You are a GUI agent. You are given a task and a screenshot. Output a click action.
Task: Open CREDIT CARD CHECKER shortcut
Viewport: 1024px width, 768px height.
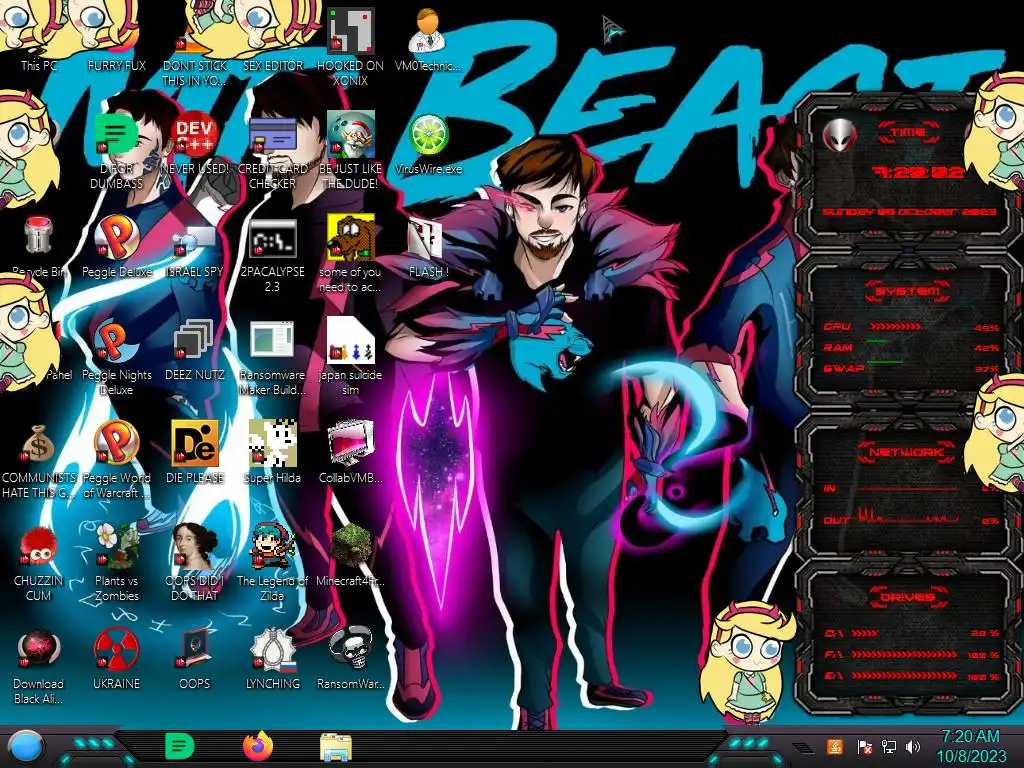point(272,135)
